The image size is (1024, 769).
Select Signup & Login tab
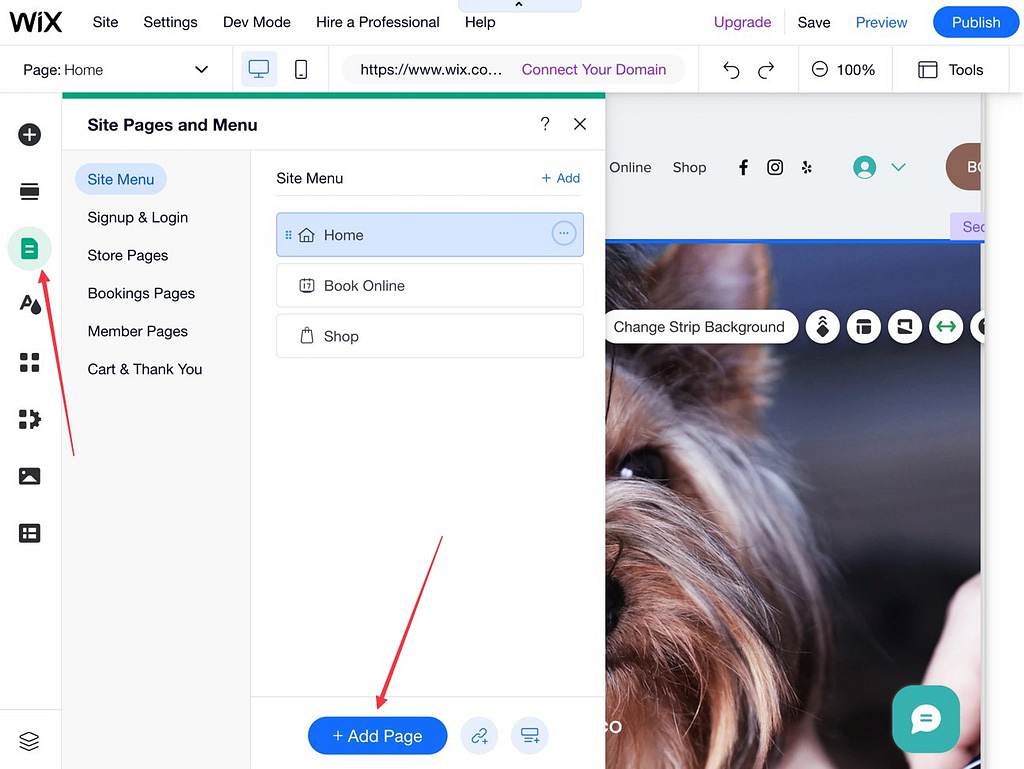pyautogui.click(x=138, y=217)
